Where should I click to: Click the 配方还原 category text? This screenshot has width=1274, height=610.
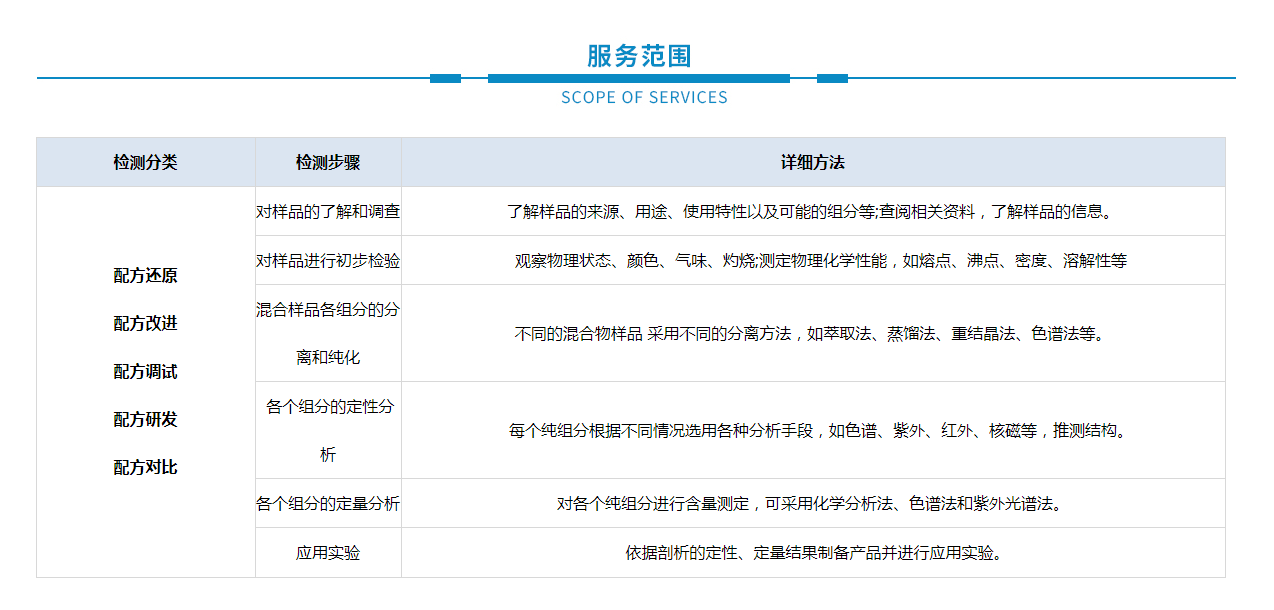tap(145, 276)
